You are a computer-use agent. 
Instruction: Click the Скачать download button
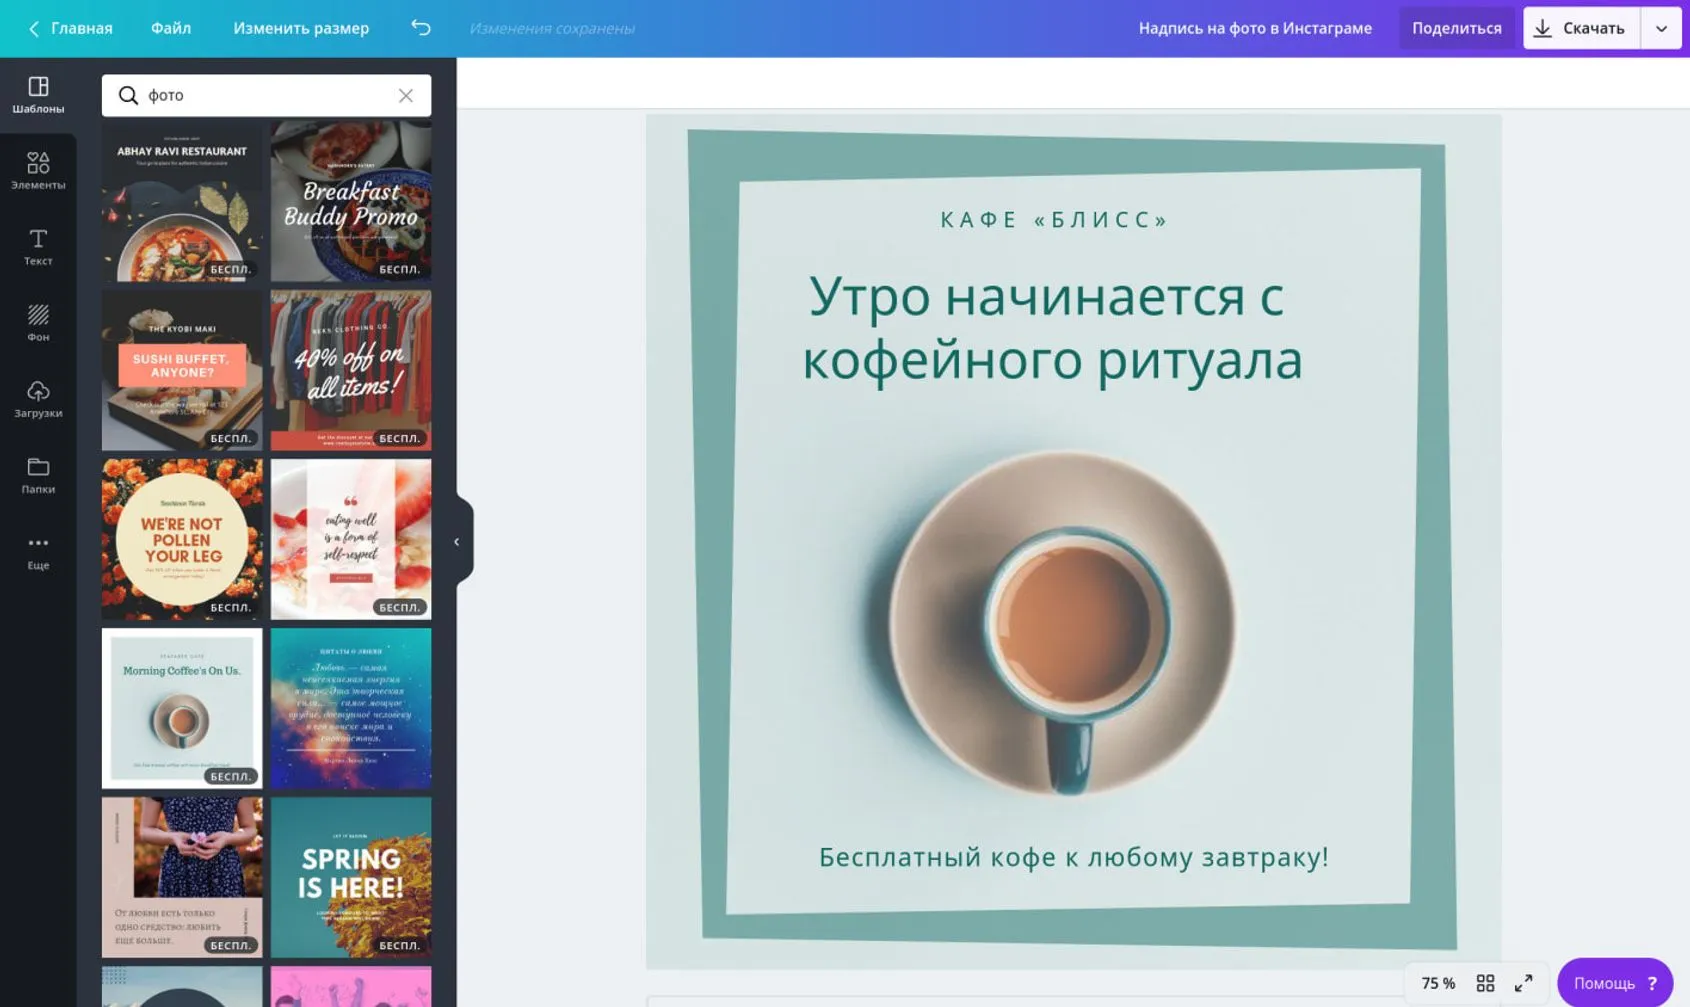tap(1581, 28)
